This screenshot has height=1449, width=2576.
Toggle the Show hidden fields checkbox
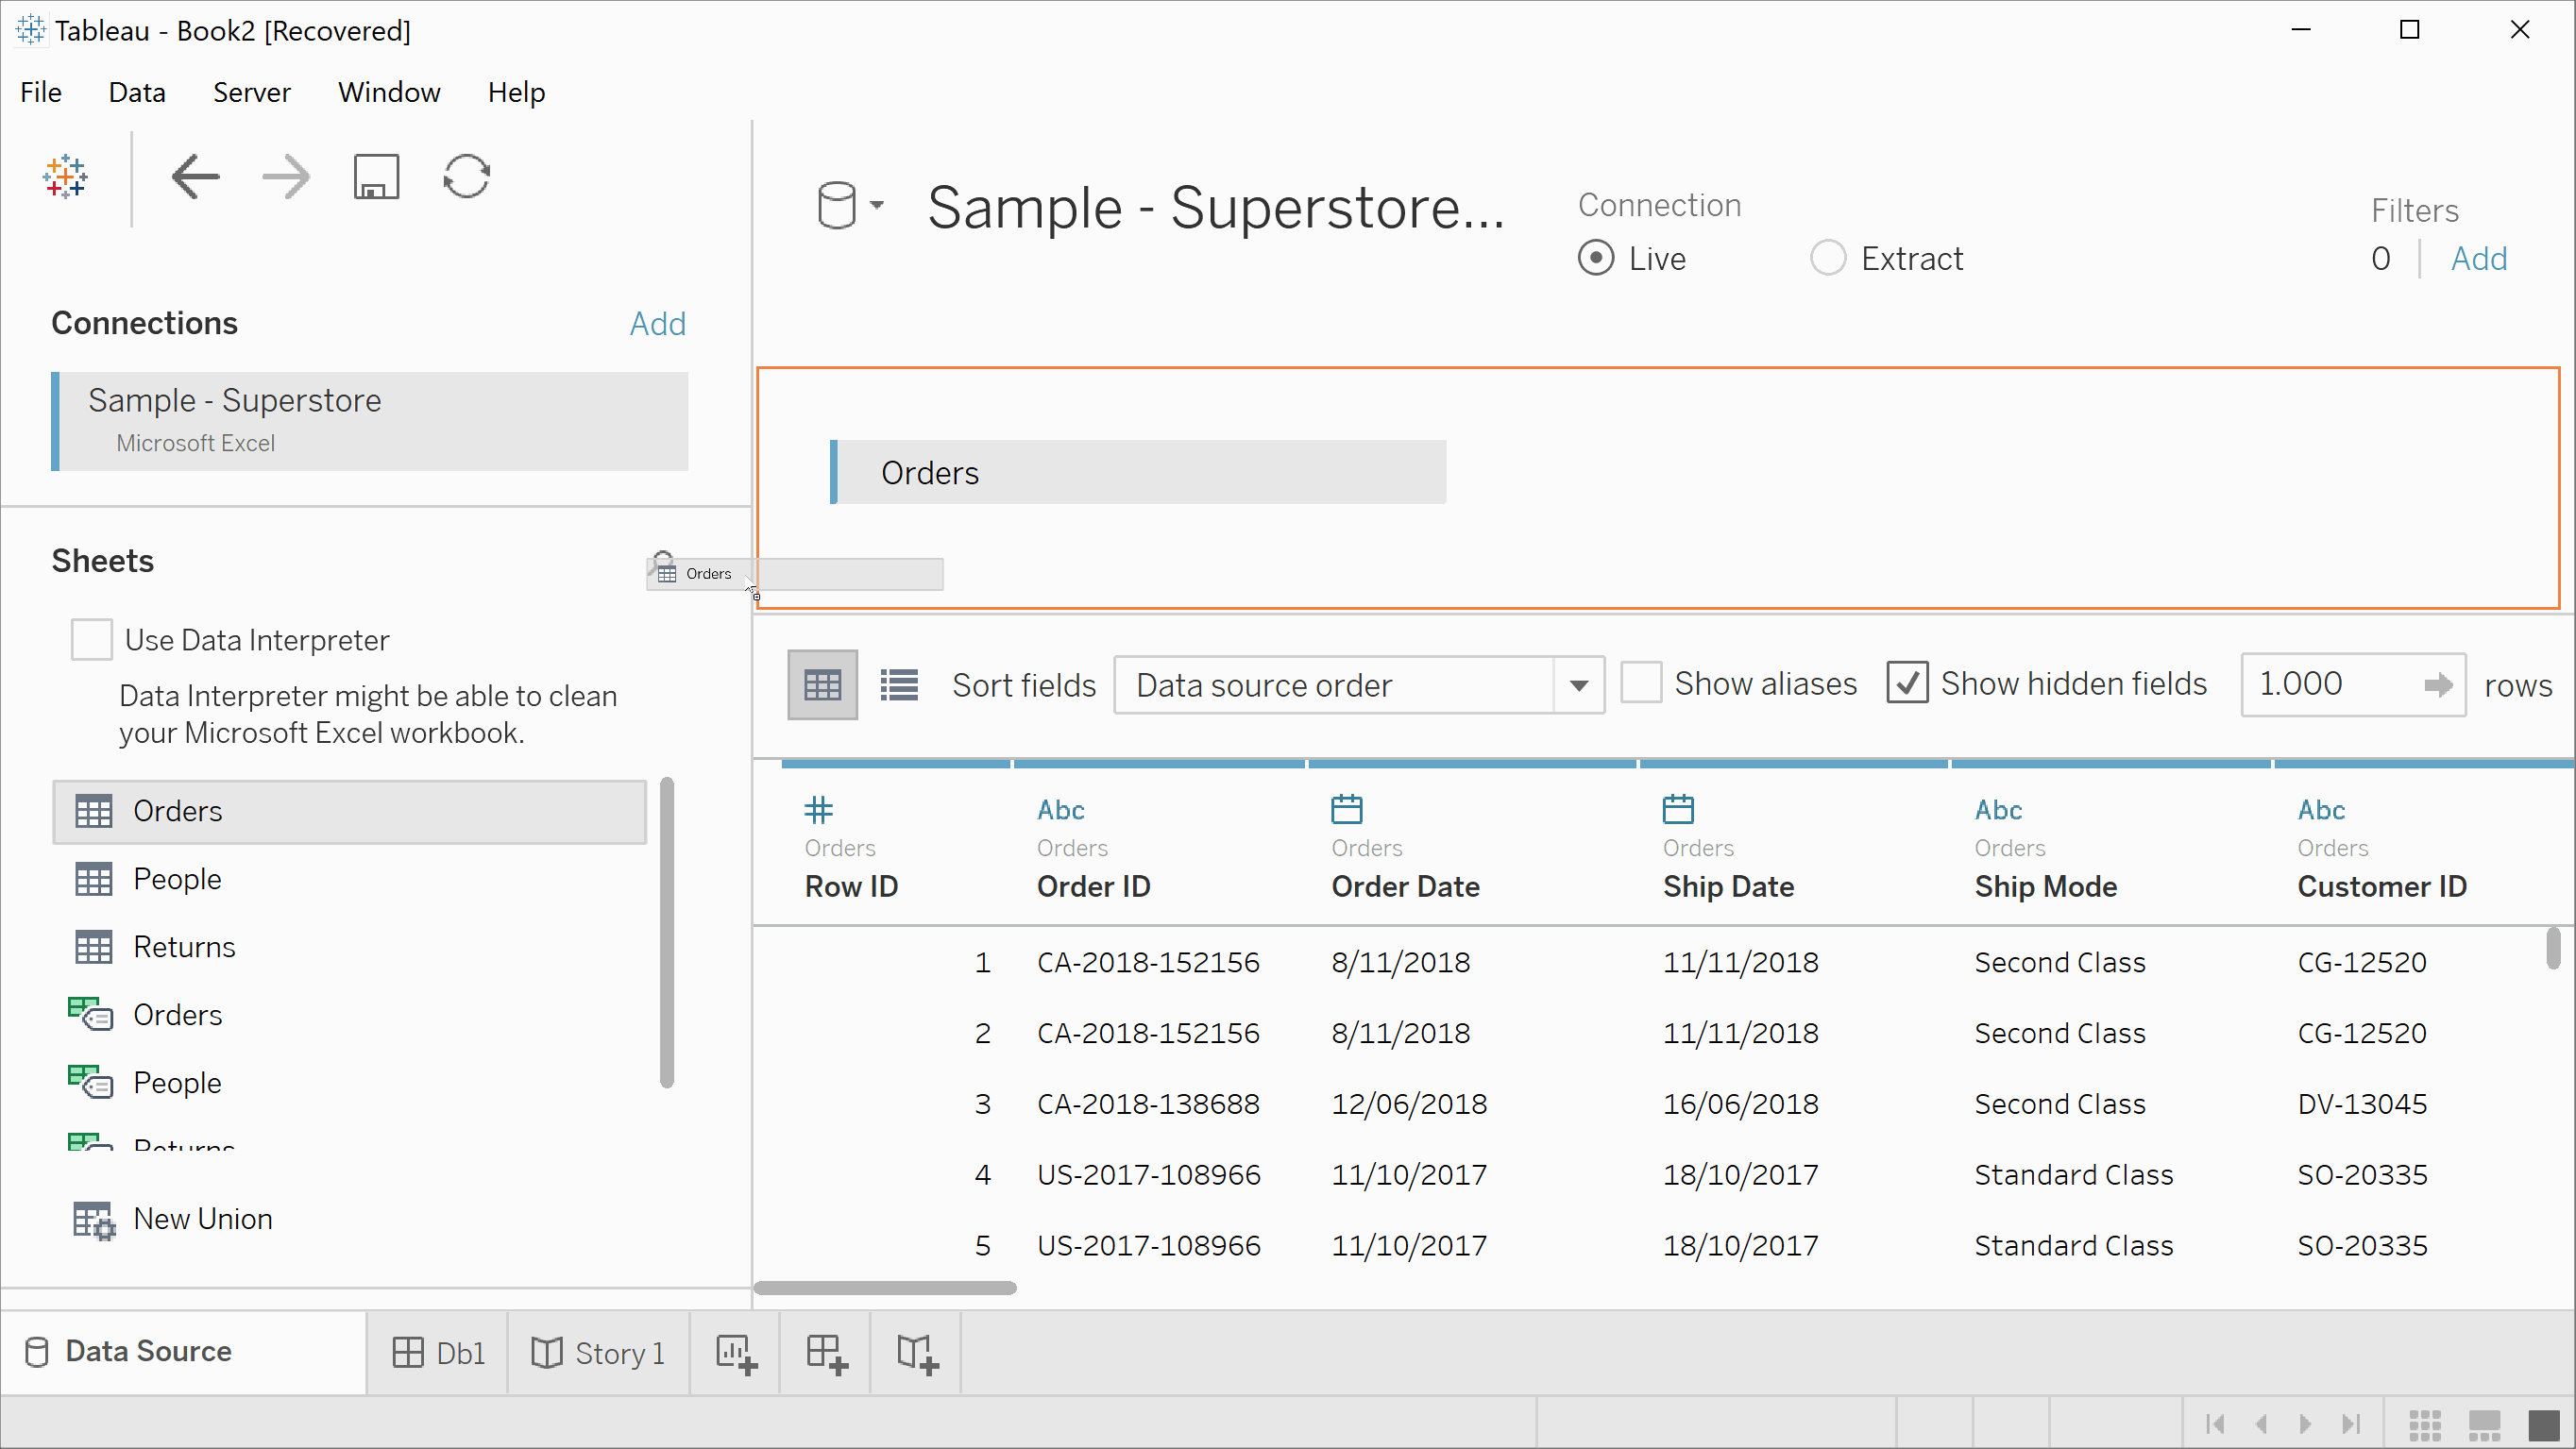(x=1909, y=682)
